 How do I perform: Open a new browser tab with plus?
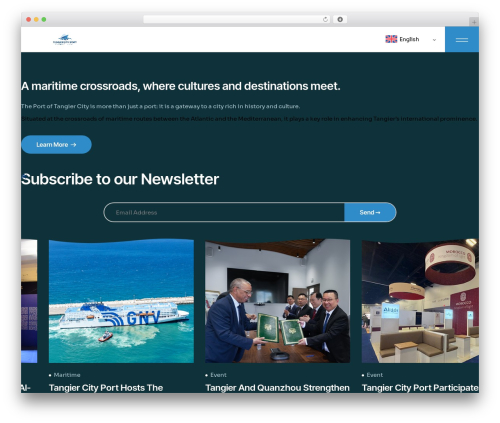coord(474,22)
